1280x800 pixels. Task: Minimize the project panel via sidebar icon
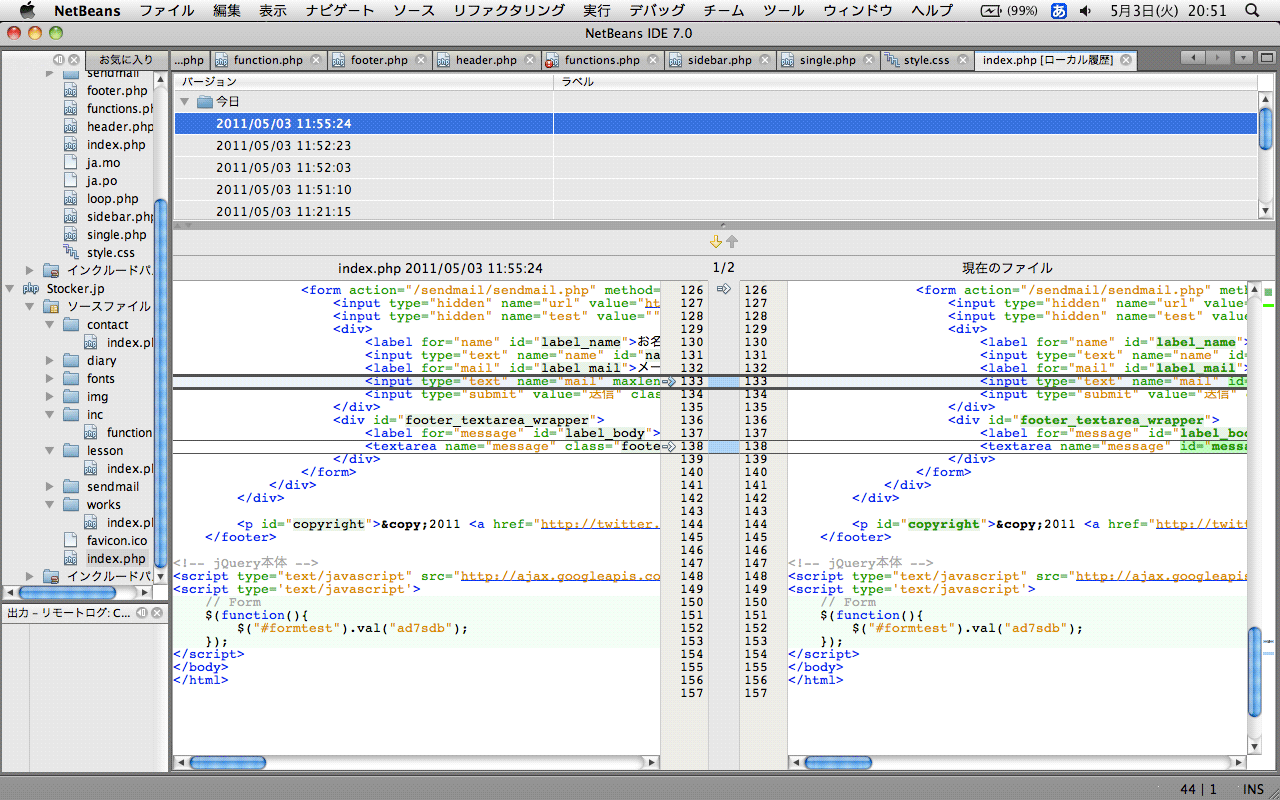point(58,60)
